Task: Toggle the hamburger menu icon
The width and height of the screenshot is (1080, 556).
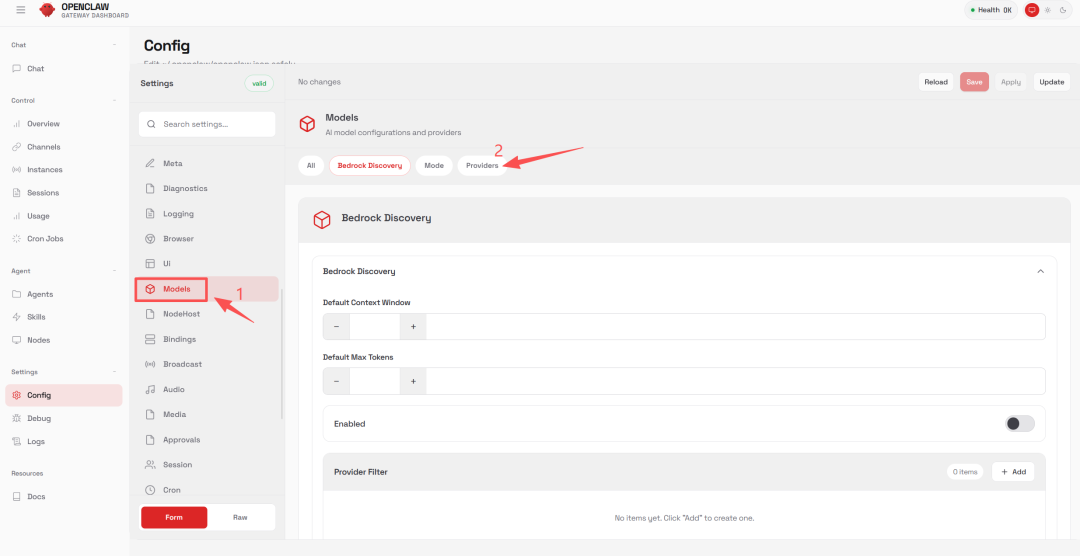Action: pos(21,10)
